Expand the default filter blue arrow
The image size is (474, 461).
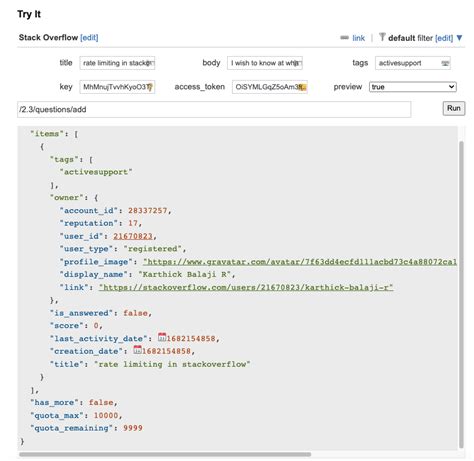point(460,38)
